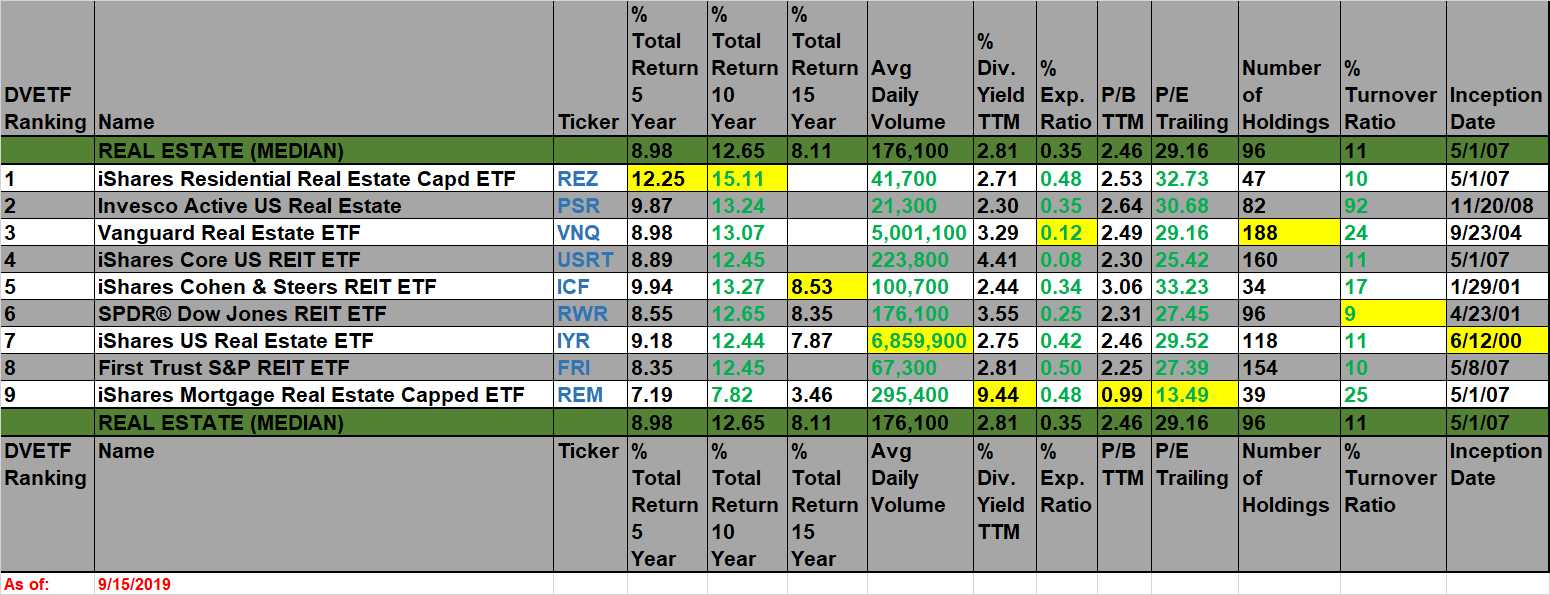This screenshot has height=595, width=1550.
Task: Select the 41,700 average daily volume cell
Action: point(920,179)
